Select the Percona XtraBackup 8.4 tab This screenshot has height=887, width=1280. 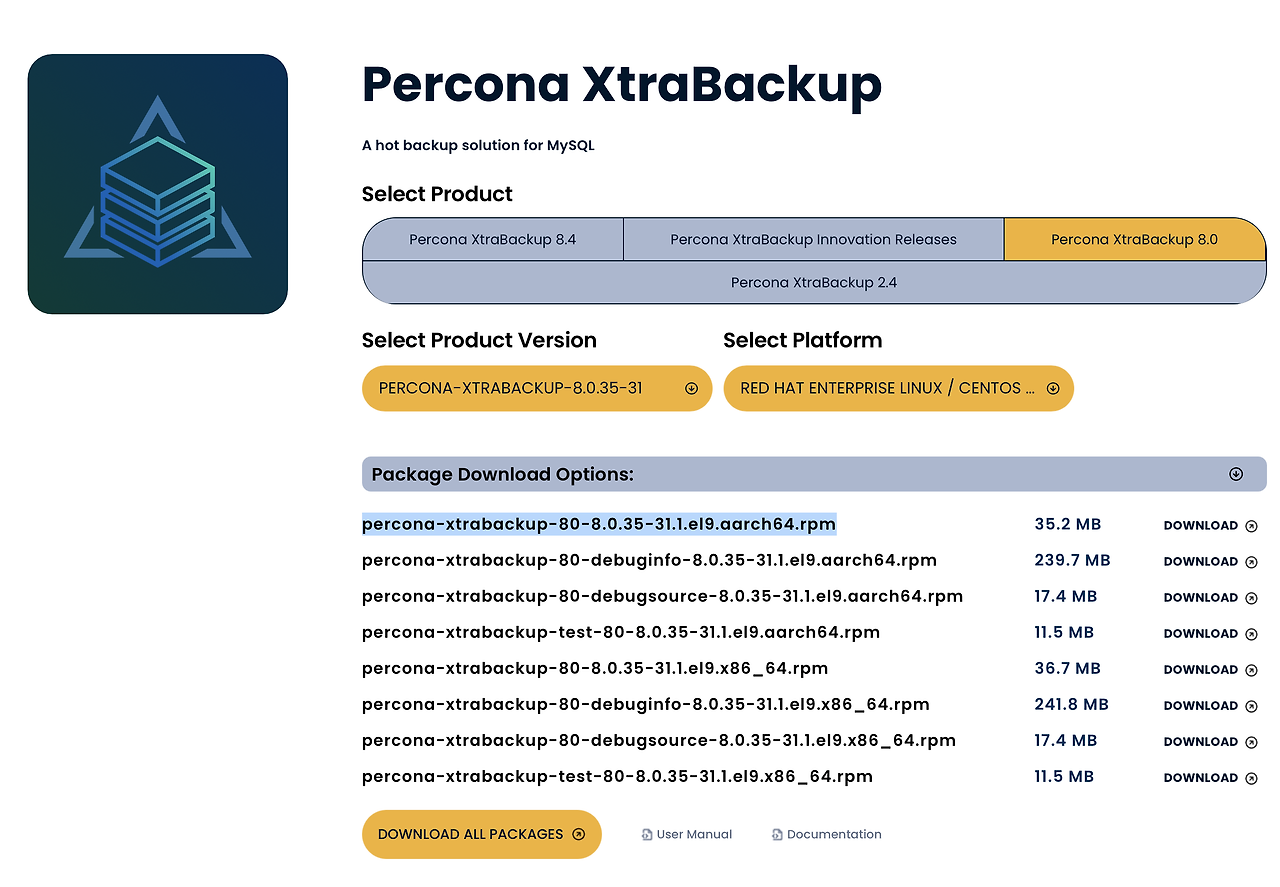click(493, 240)
